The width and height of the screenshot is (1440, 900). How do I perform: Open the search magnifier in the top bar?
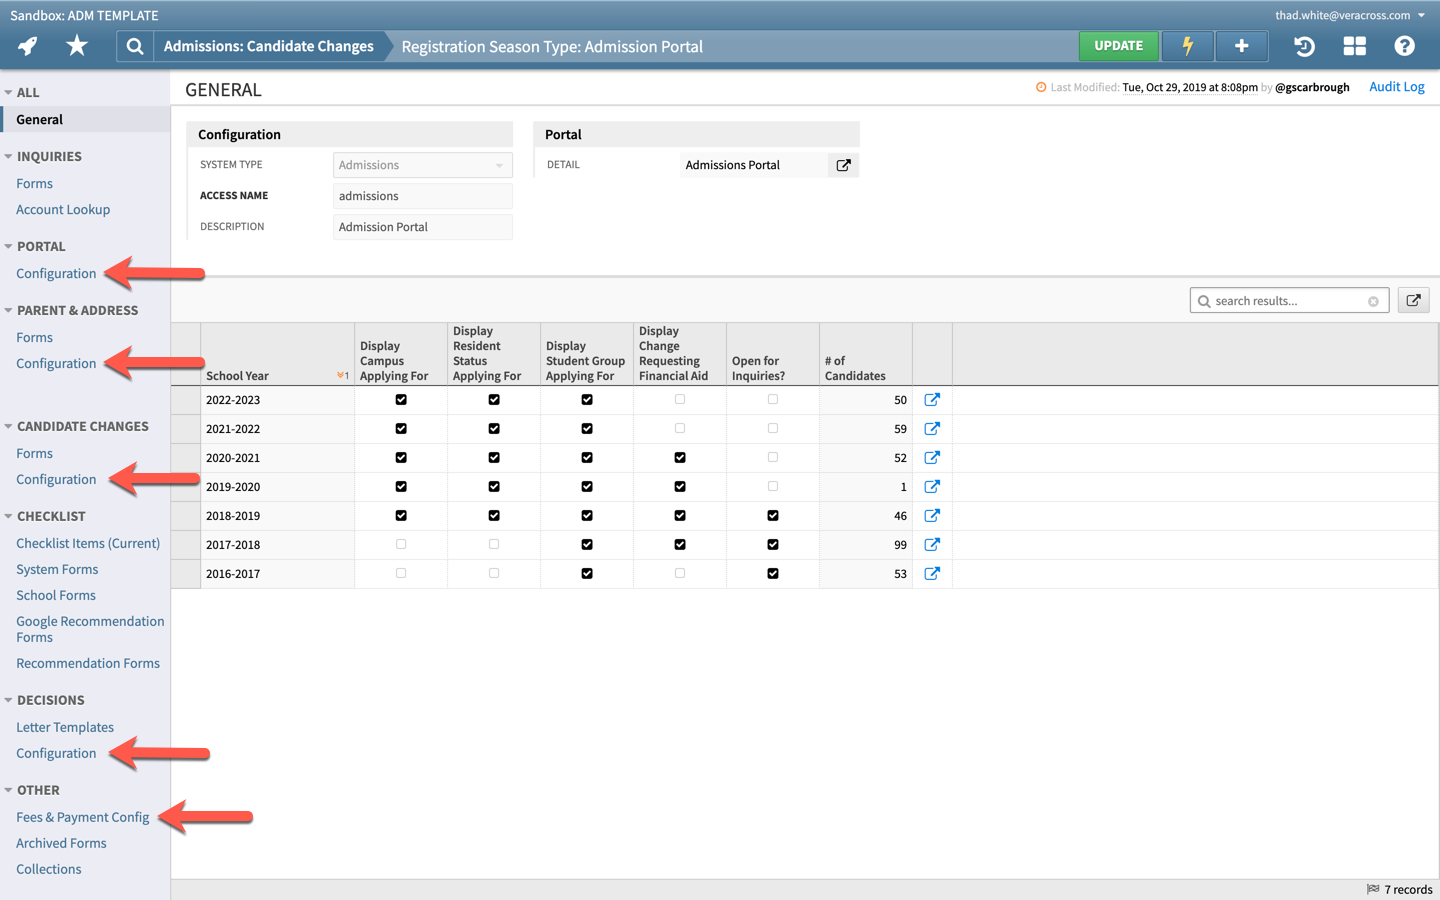pyautogui.click(x=134, y=45)
